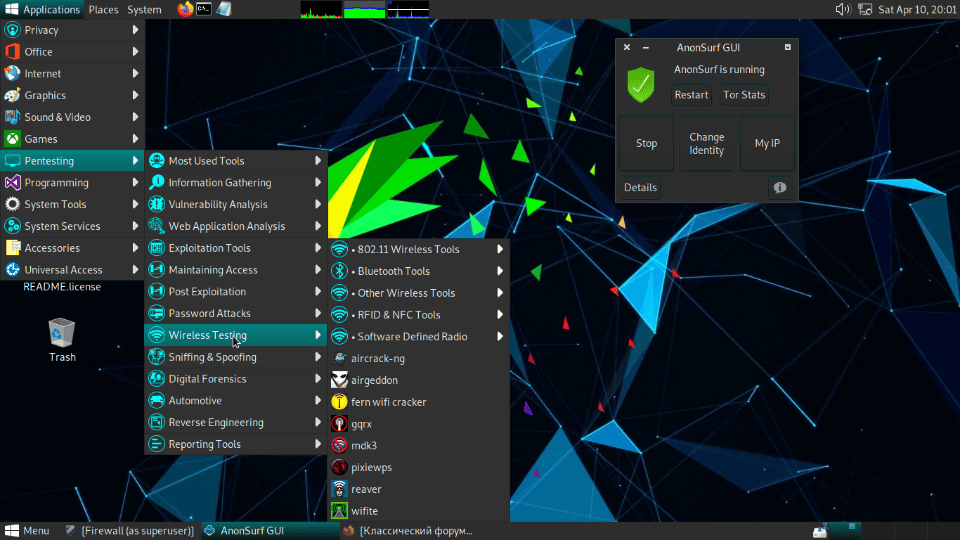Screen dimensions: 960x540
Task: Expand System Tools submenu
Action: click(72, 204)
